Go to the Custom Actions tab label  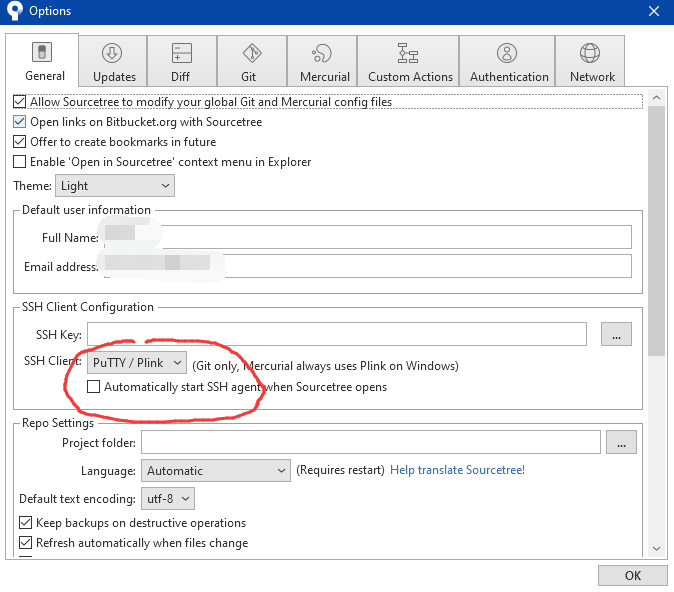[x=410, y=77]
